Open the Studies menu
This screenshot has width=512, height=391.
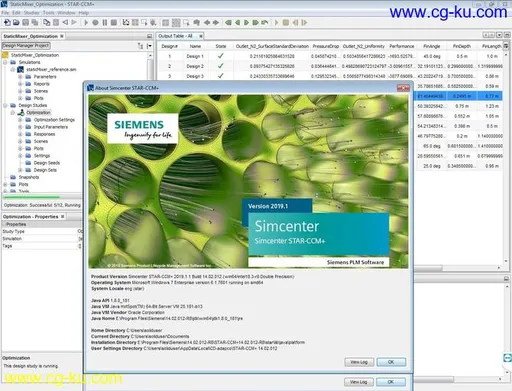tap(32, 13)
